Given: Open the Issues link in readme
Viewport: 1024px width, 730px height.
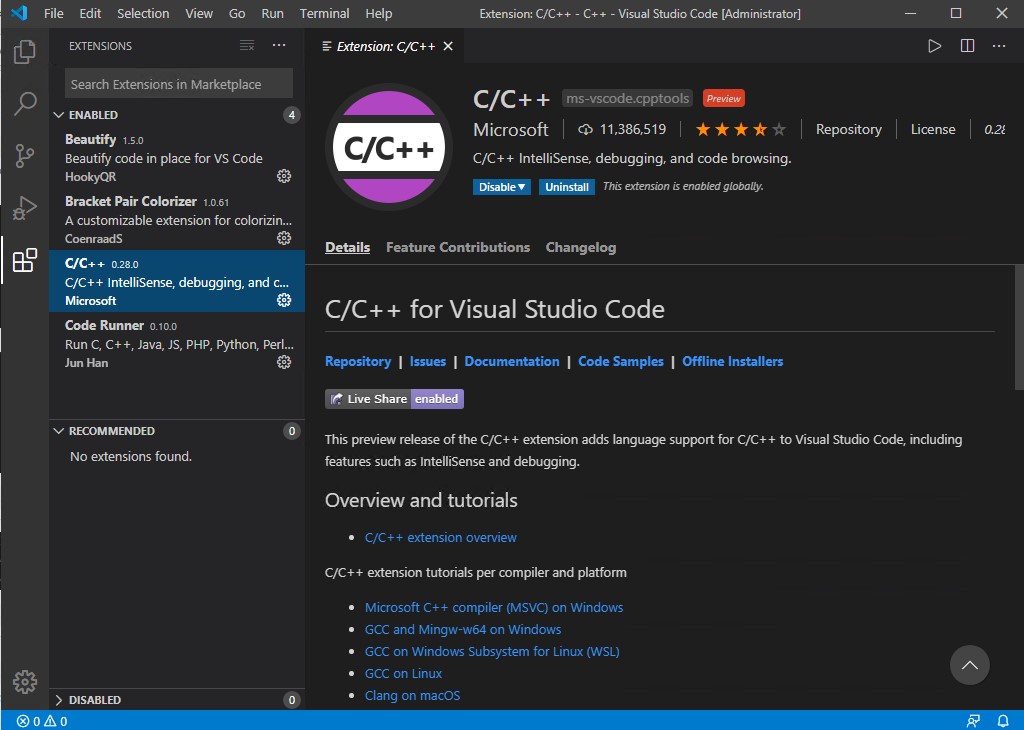Looking at the screenshot, I should [x=428, y=361].
